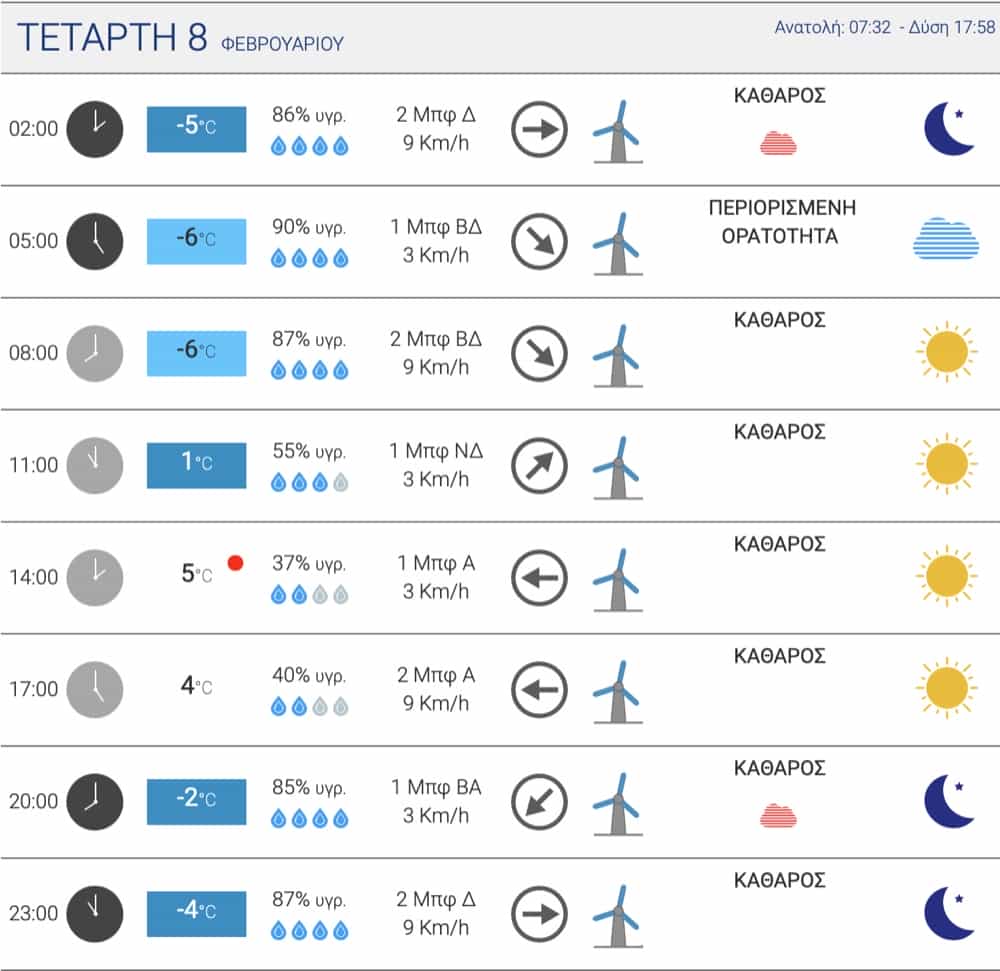Click the red cloud icon at 20:00

pyautogui.click(x=779, y=815)
